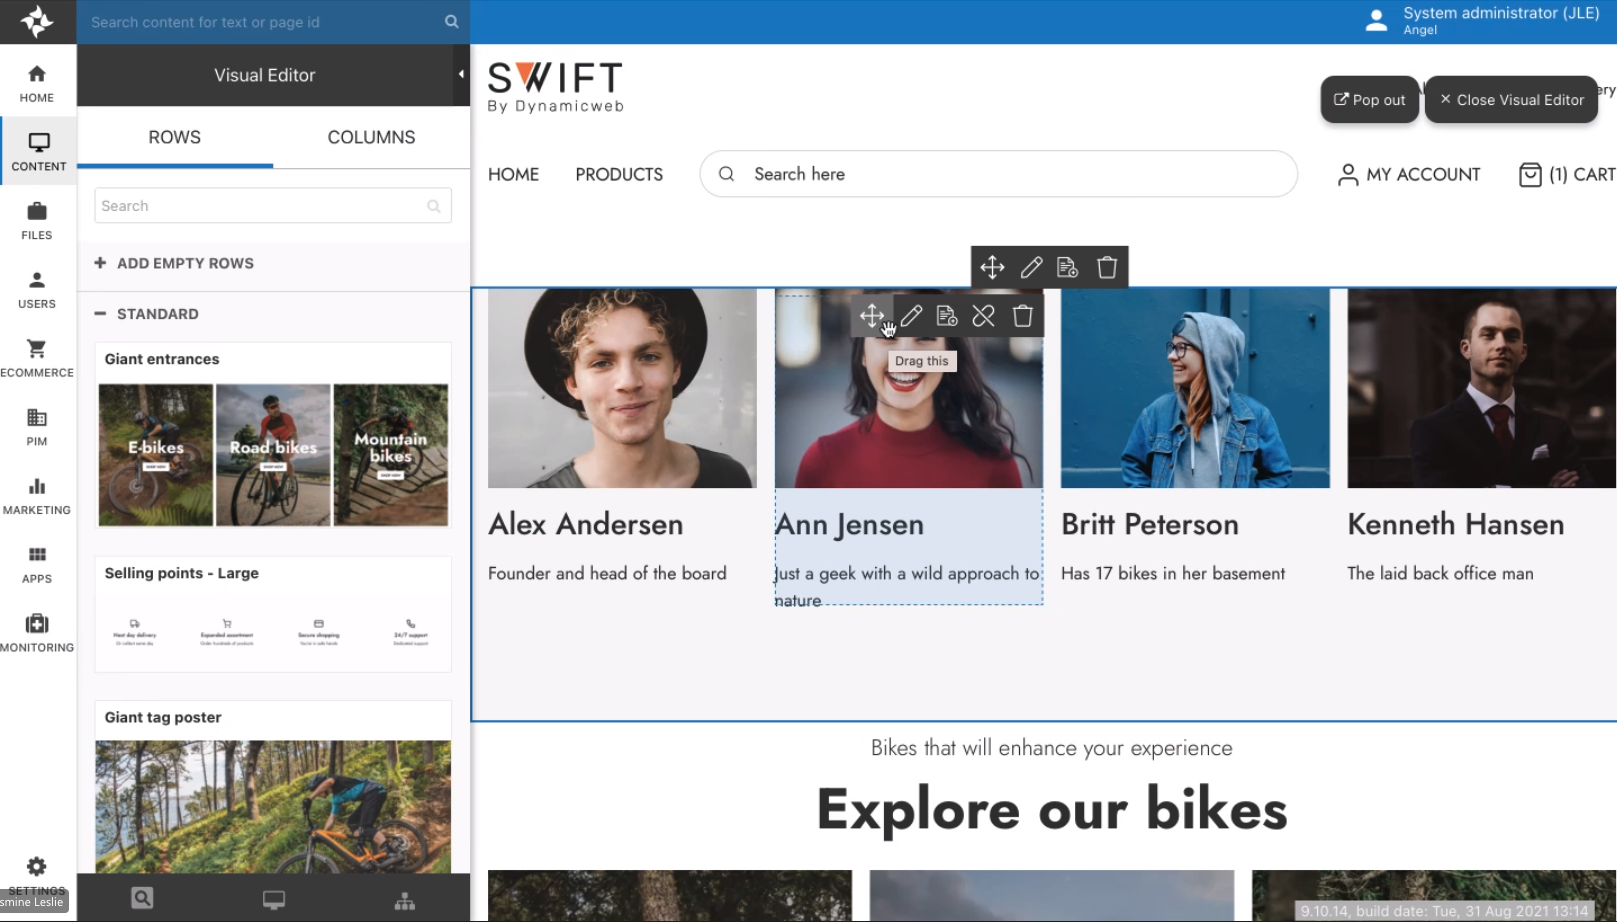
Task: Select the magnifier icon in bottom toolbar
Action: pos(142,899)
